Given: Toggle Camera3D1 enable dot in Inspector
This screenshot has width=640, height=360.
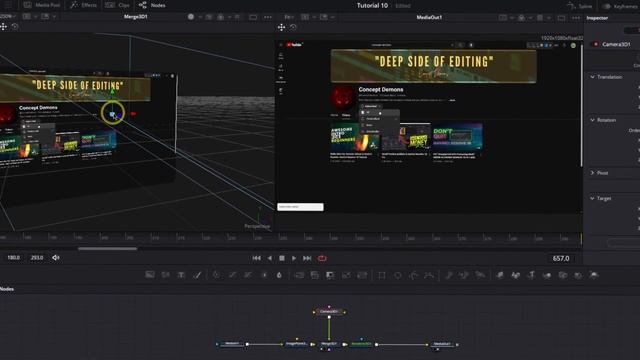Looking at the screenshot, I should 596,44.
